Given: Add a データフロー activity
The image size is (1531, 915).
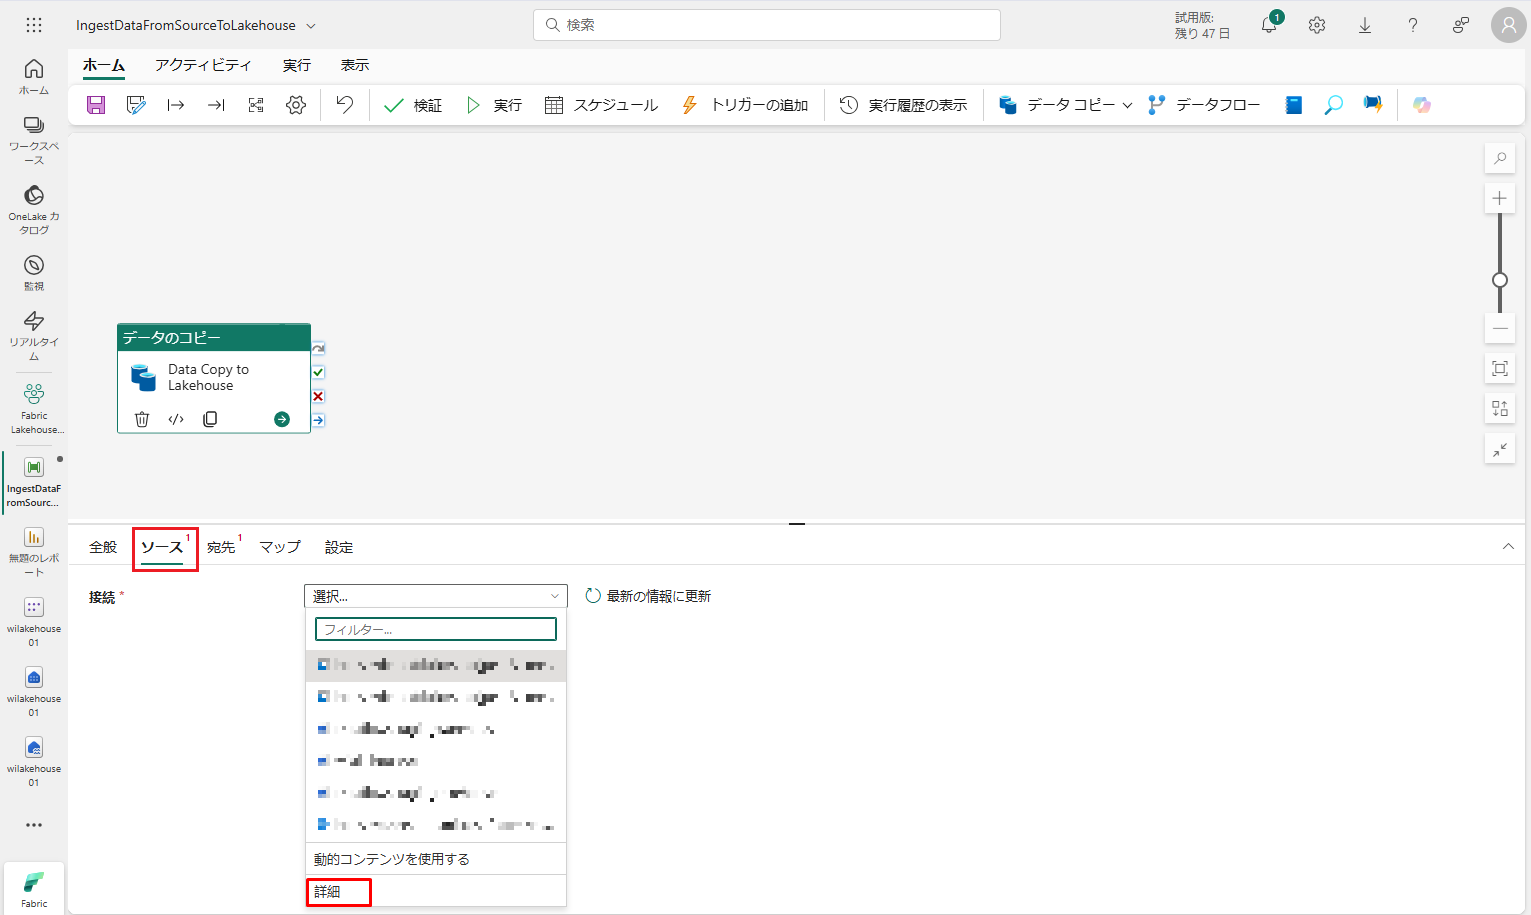Looking at the screenshot, I should pyautogui.click(x=1204, y=105).
